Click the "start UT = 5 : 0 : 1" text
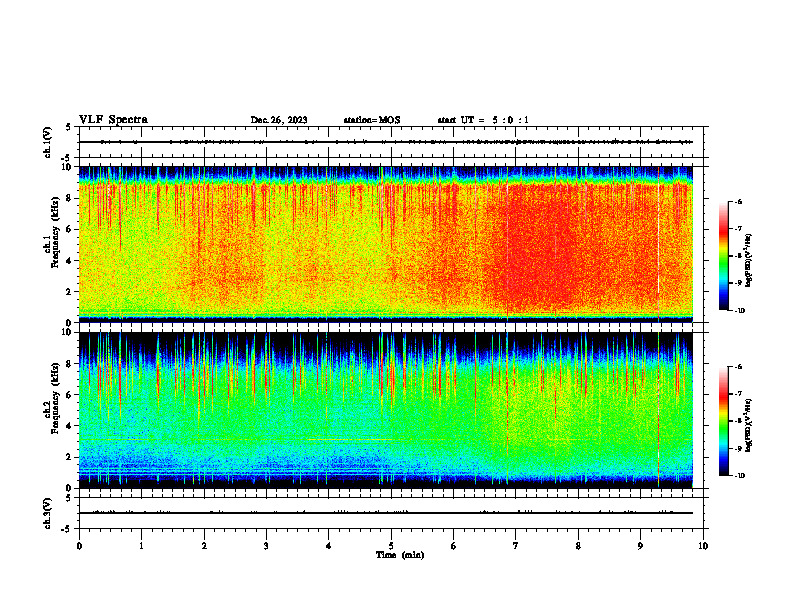Image resolution: width=792 pixels, height=612 pixels. coord(483,120)
